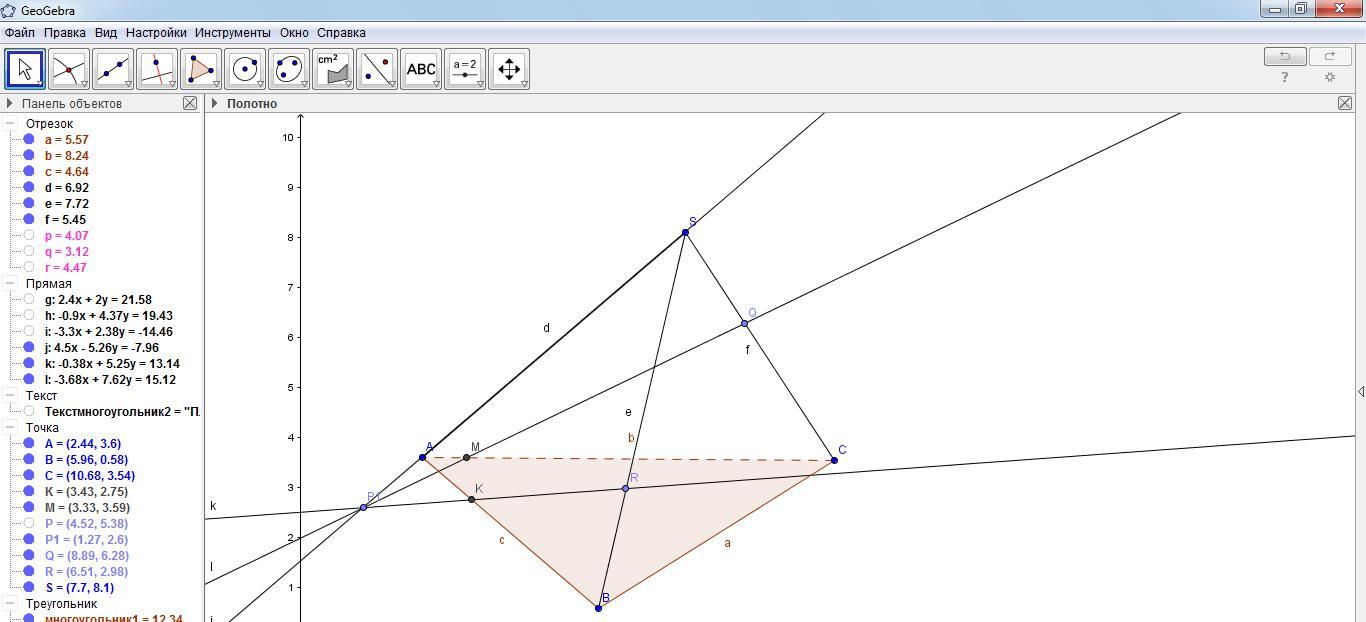
Task: Collapse the Прямая group
Action: coord(10,284)
